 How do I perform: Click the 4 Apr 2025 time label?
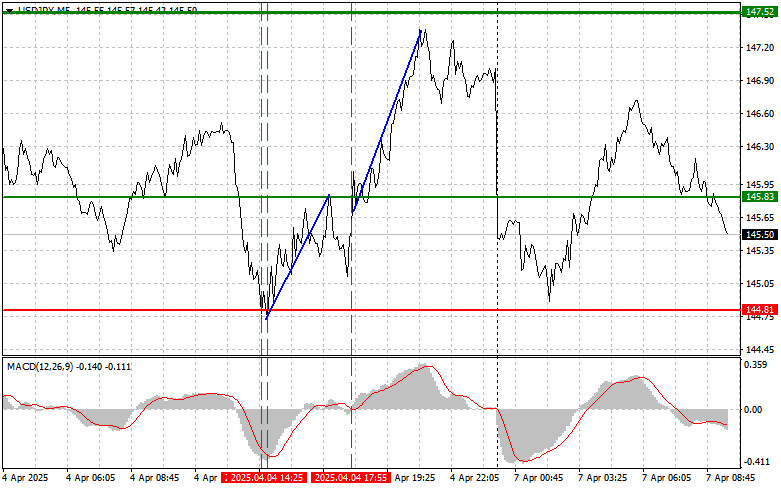pos(25,478)
